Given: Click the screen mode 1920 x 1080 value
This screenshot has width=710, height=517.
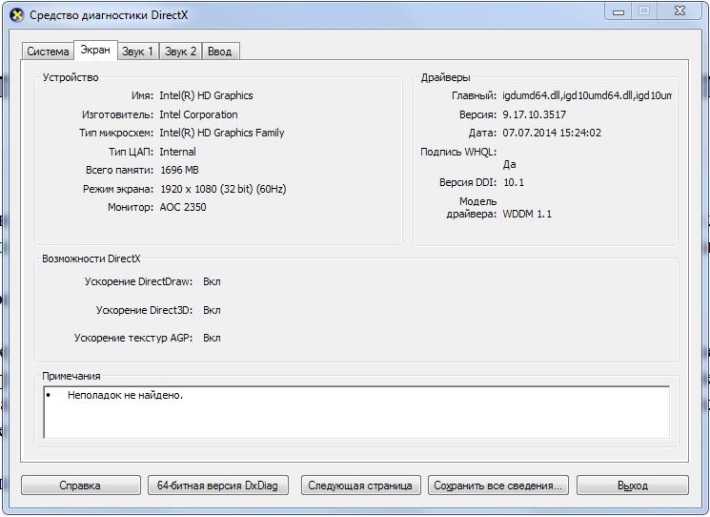Looking at the screenshot, I should (x=223, y=188).
